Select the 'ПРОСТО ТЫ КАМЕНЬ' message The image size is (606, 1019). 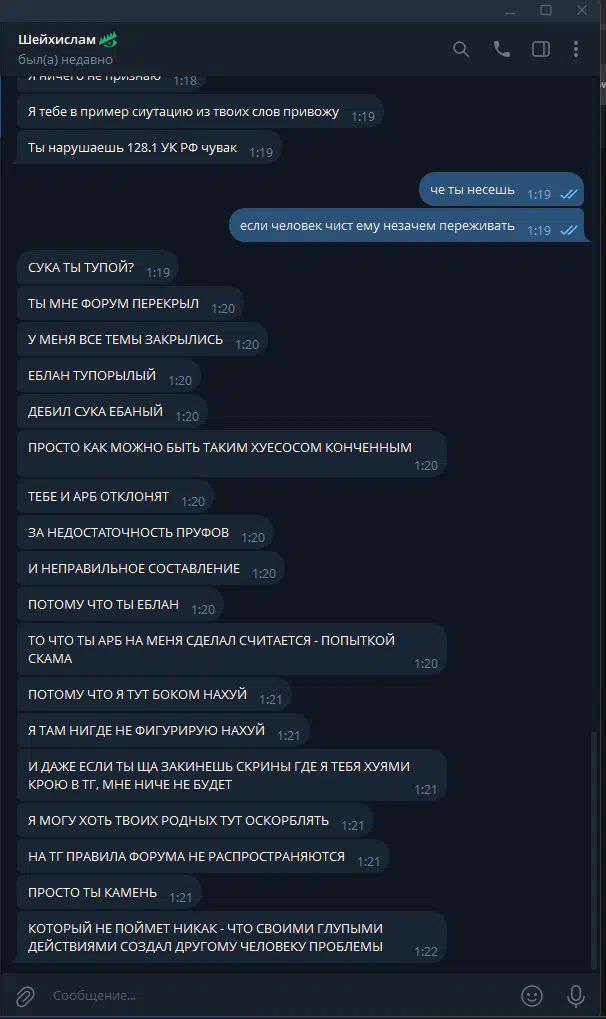pyautogui.click(x=109, y=894)
